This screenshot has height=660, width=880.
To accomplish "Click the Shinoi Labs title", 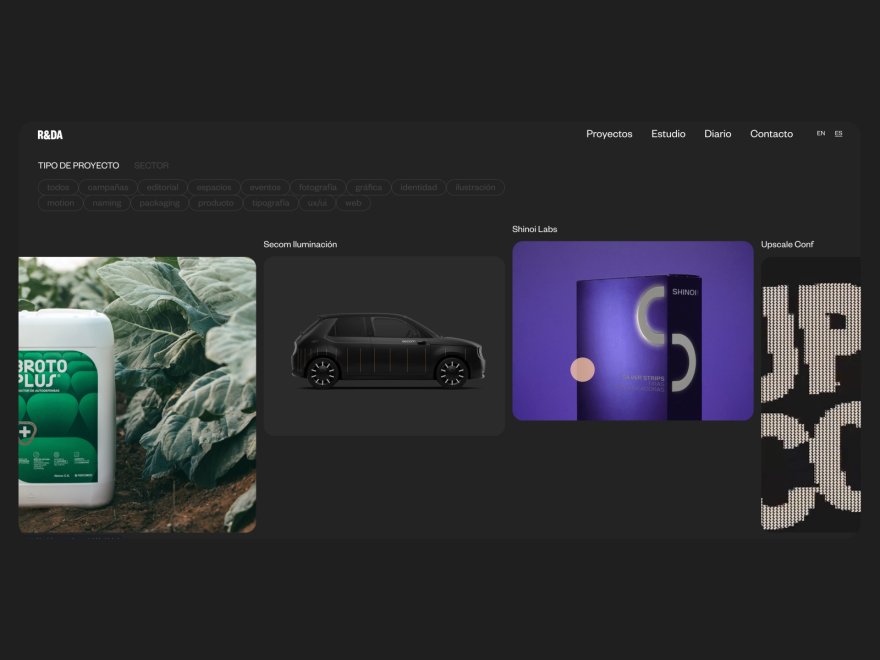I will pos(534,229).
